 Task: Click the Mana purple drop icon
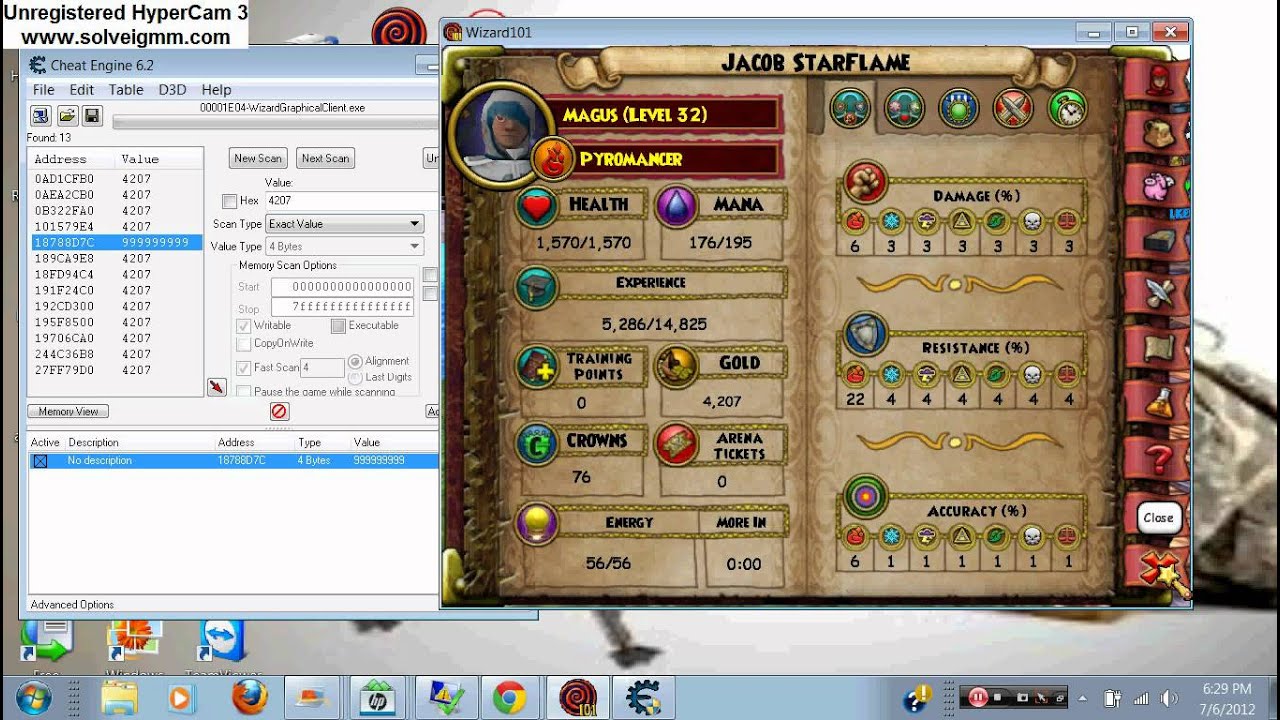point(676,206)
